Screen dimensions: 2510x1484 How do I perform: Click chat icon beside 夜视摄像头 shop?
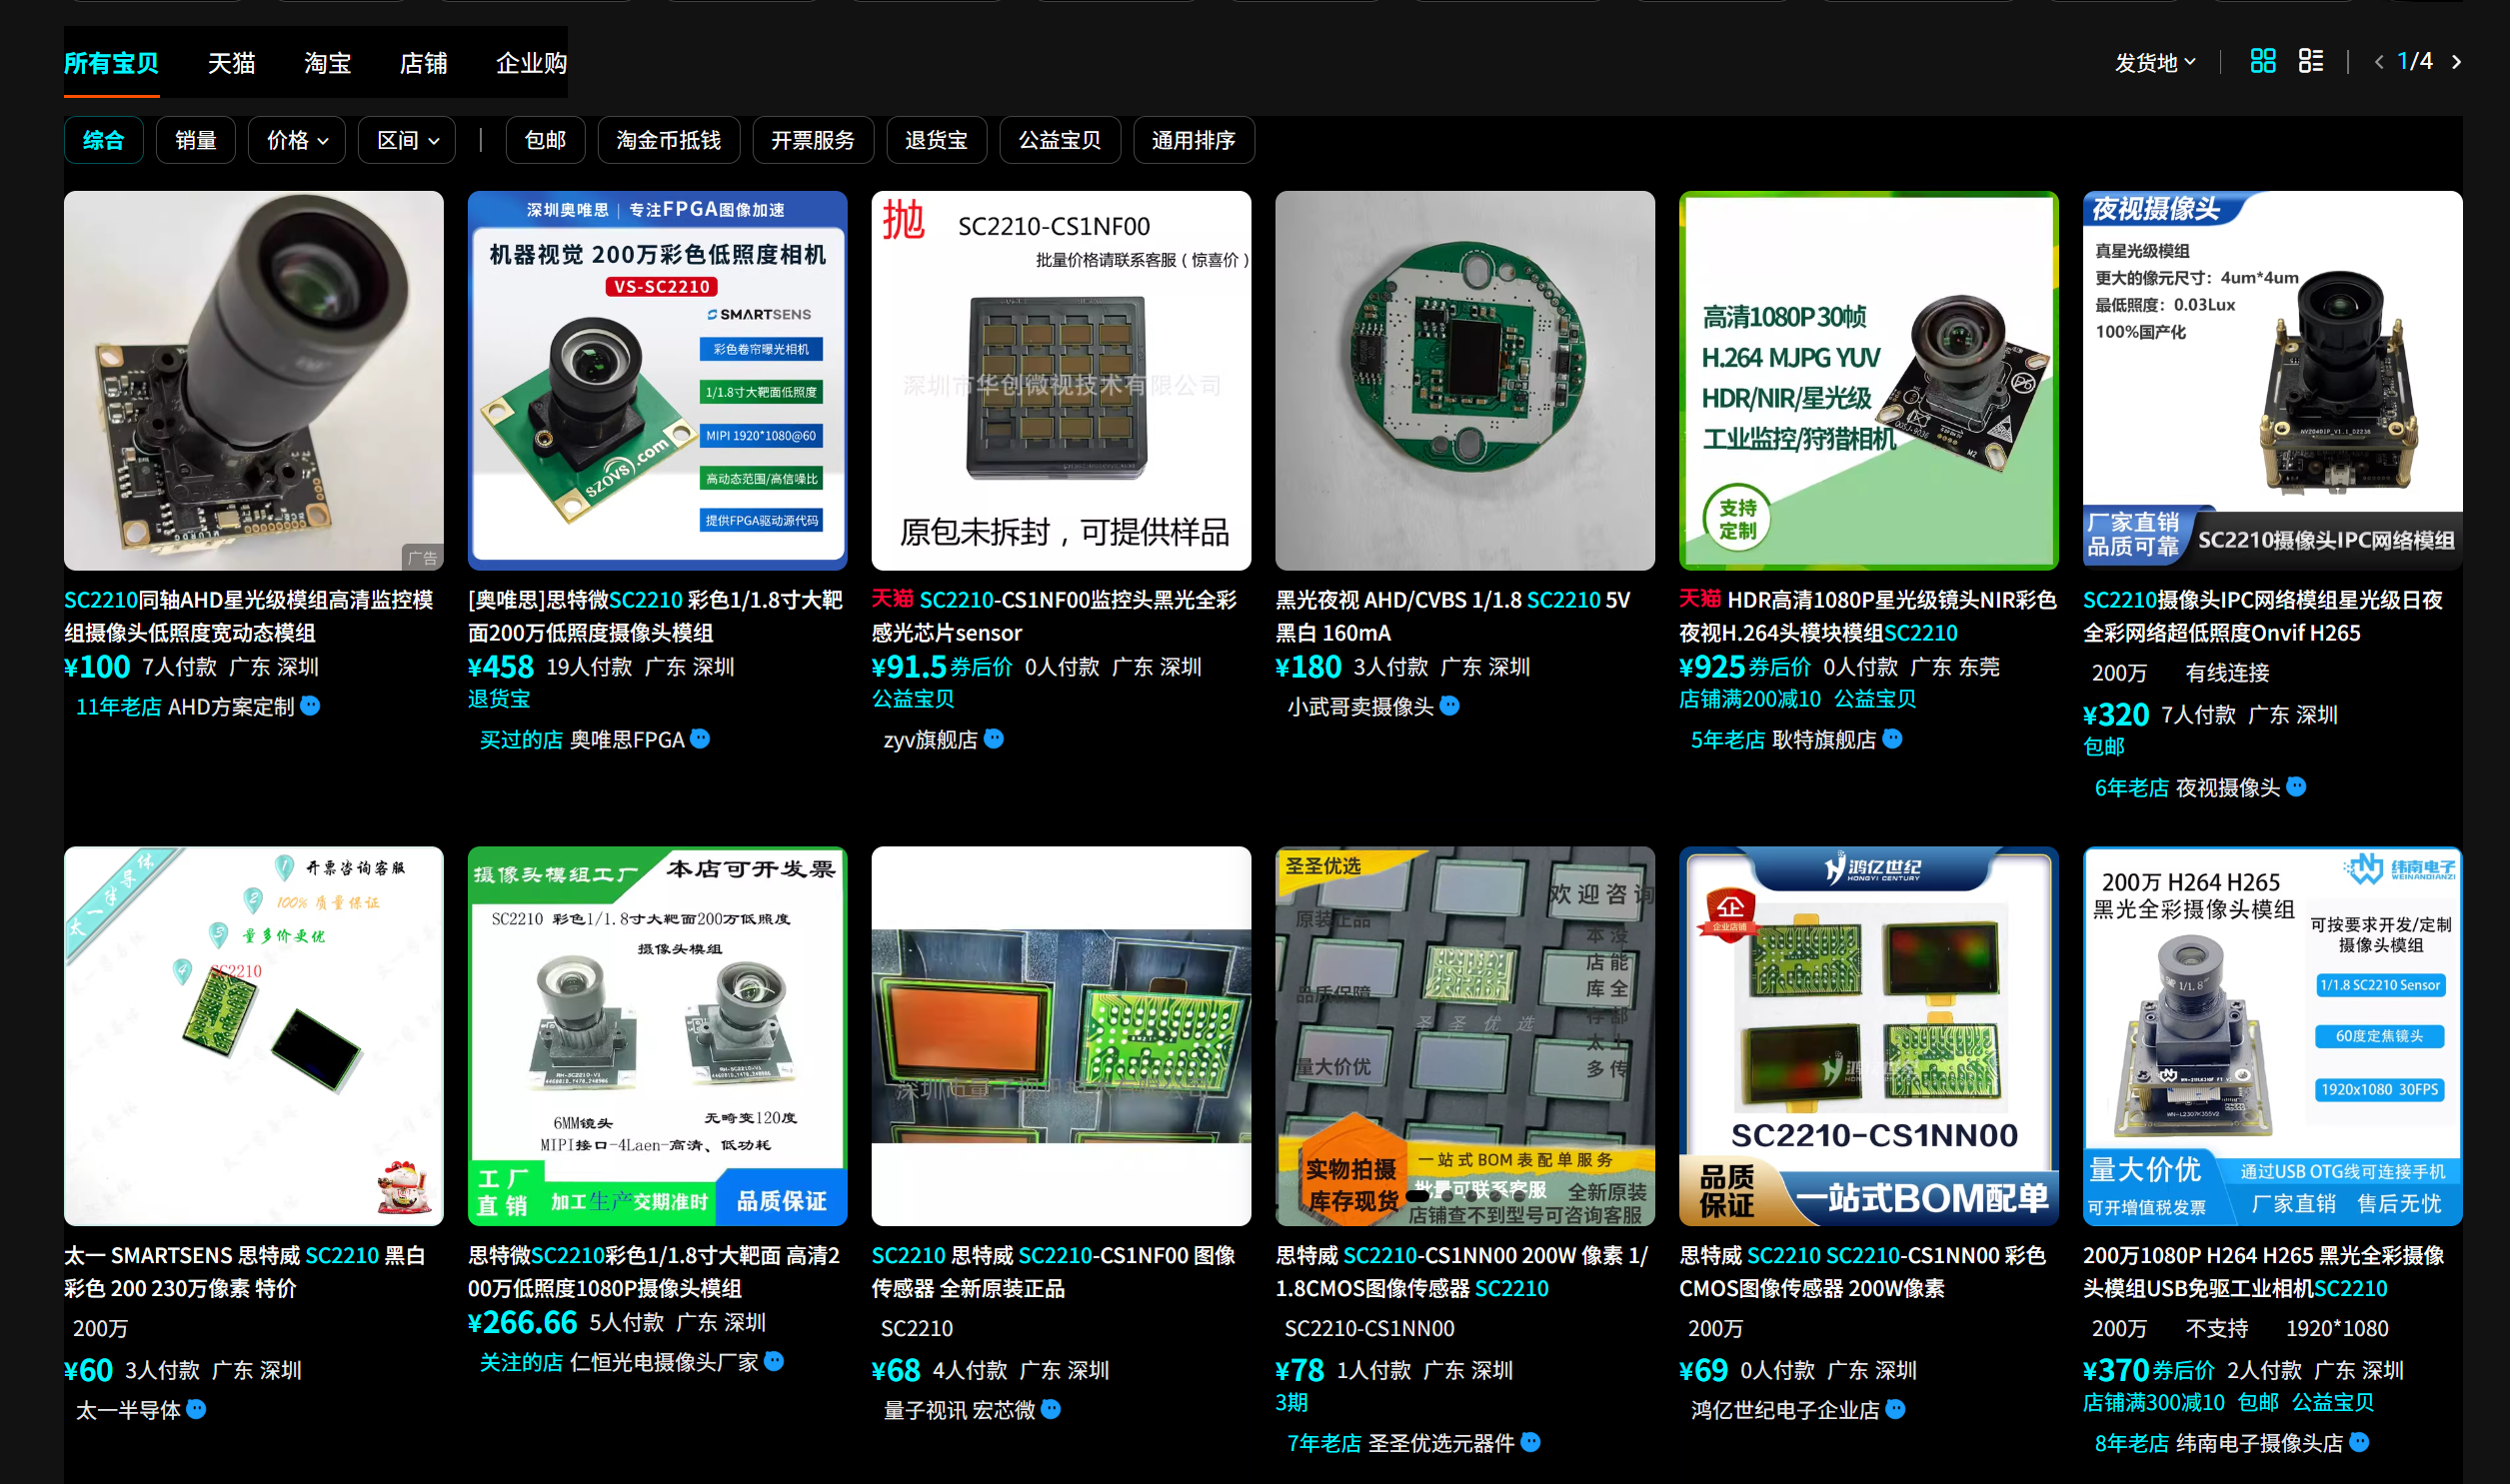pos(2297,787)
